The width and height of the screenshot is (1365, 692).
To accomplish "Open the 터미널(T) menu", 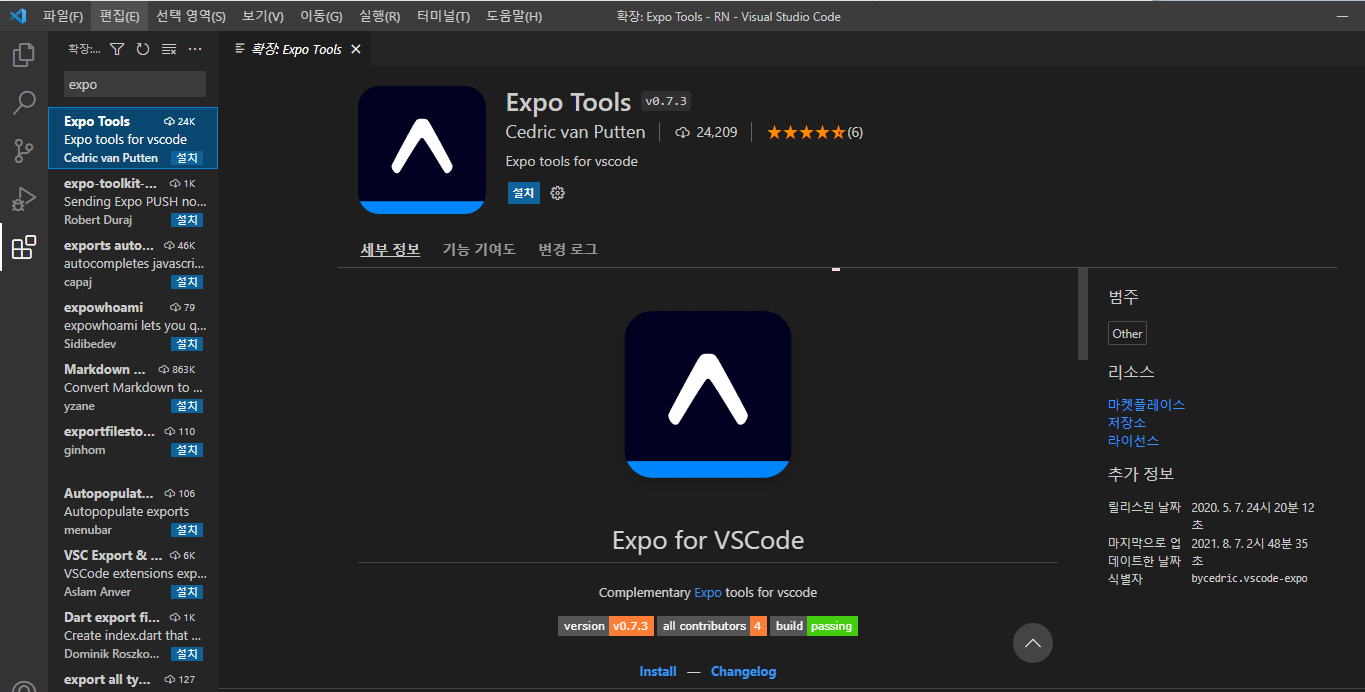I will click(x=443, y=16).
